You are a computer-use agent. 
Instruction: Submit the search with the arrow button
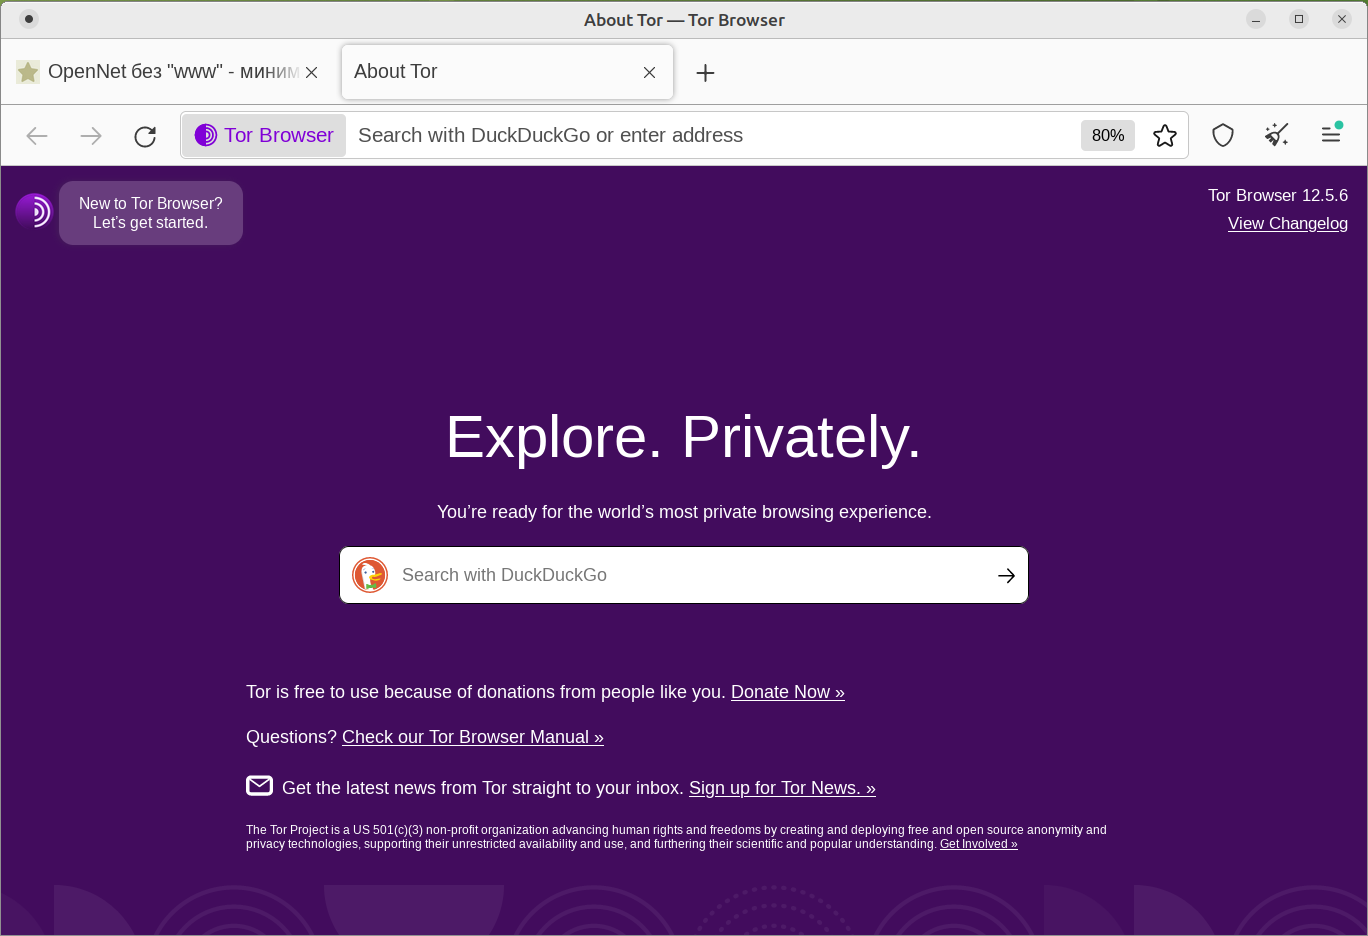1006,575
